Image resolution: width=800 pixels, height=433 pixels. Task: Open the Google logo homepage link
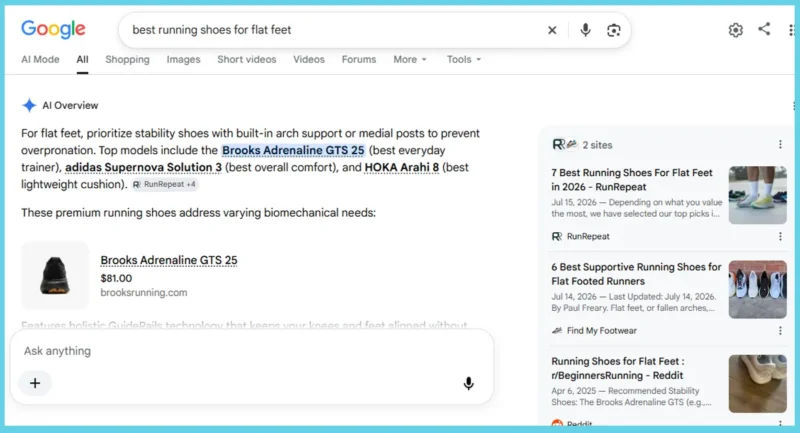click(53, 29)
